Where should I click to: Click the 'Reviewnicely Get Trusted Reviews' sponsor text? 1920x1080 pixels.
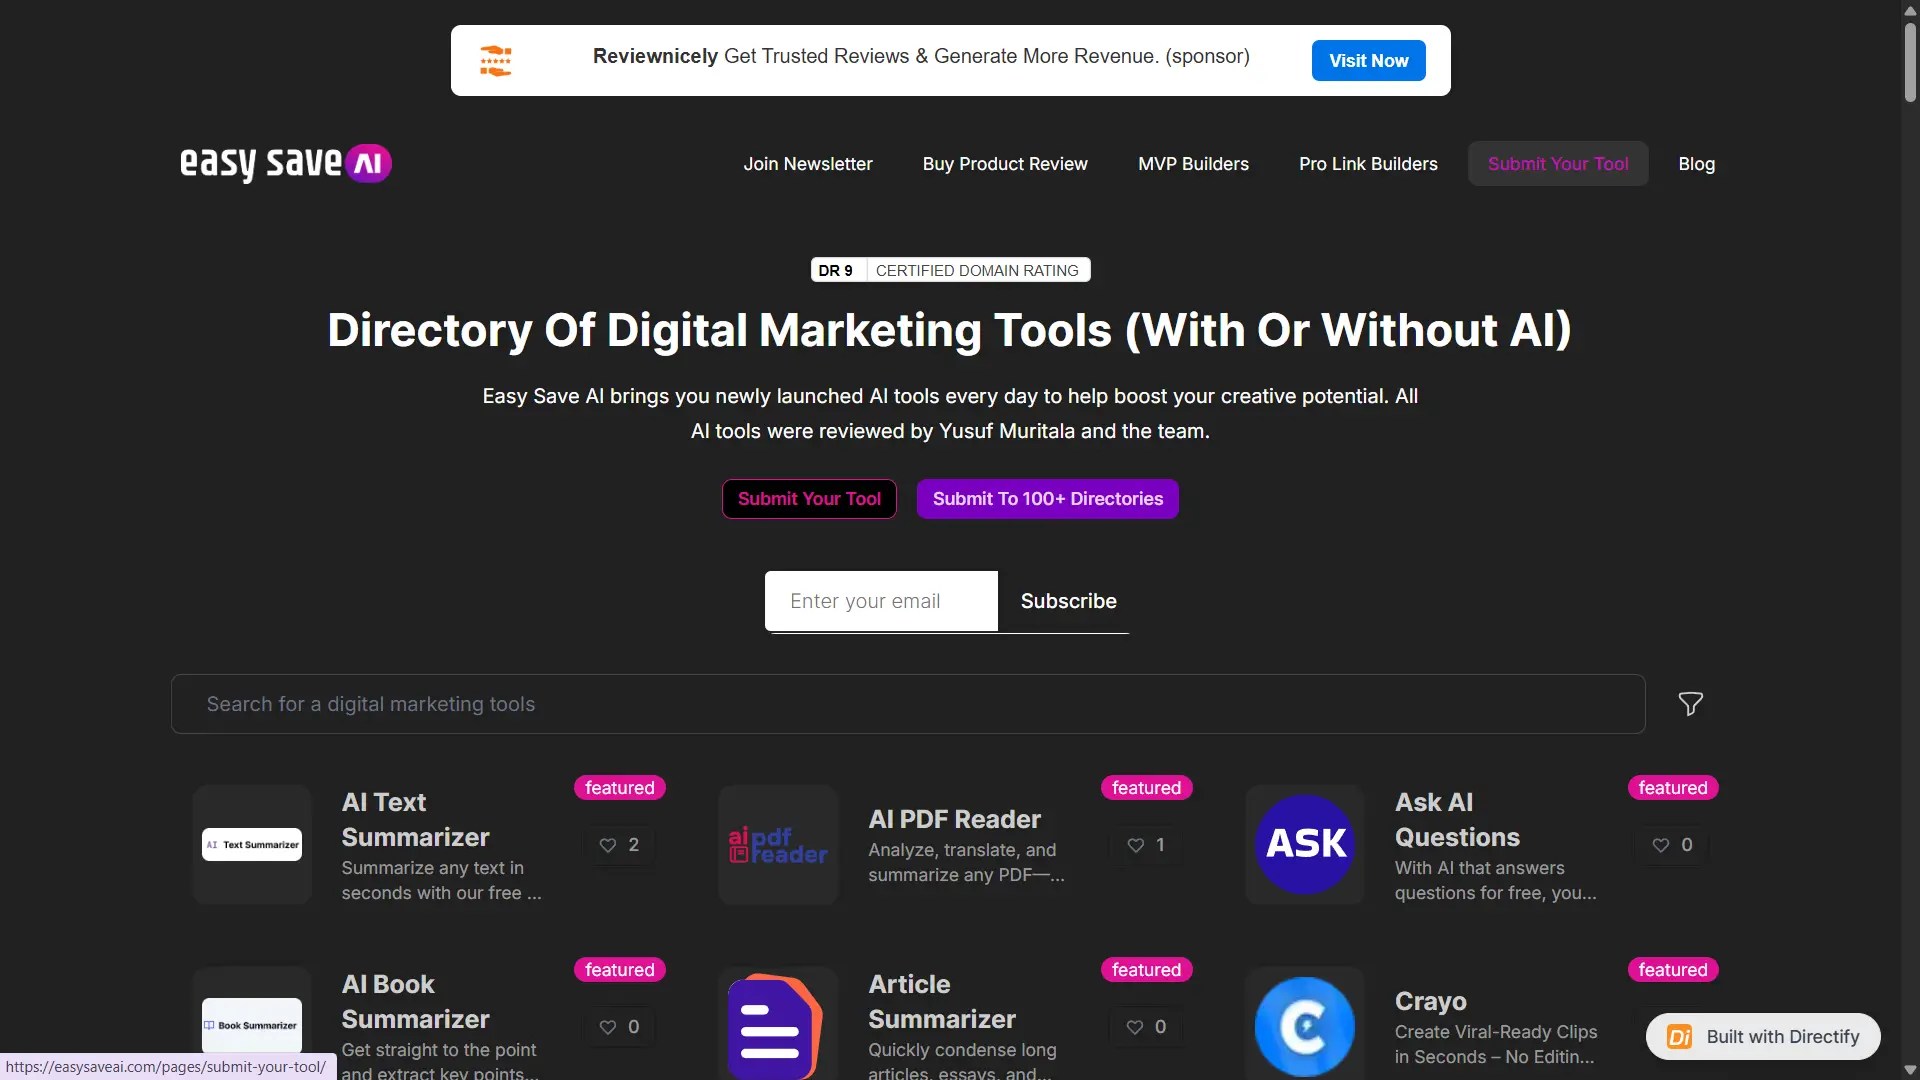pyautogui.click(x=921, y=57)
